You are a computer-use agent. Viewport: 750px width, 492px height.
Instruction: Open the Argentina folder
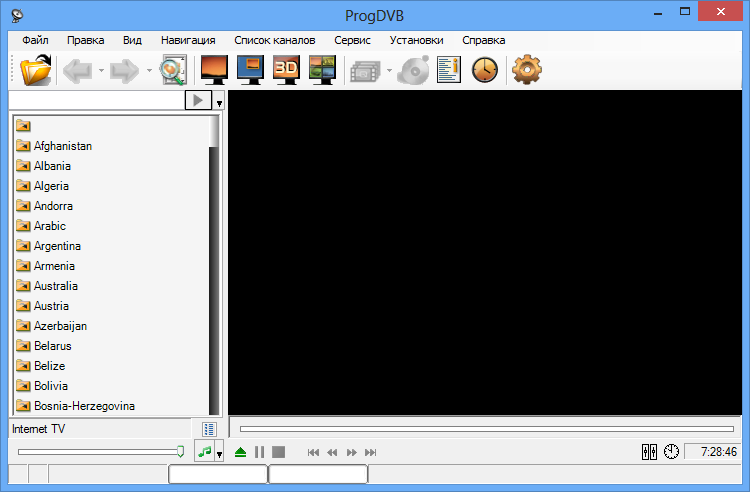[48, 246]
